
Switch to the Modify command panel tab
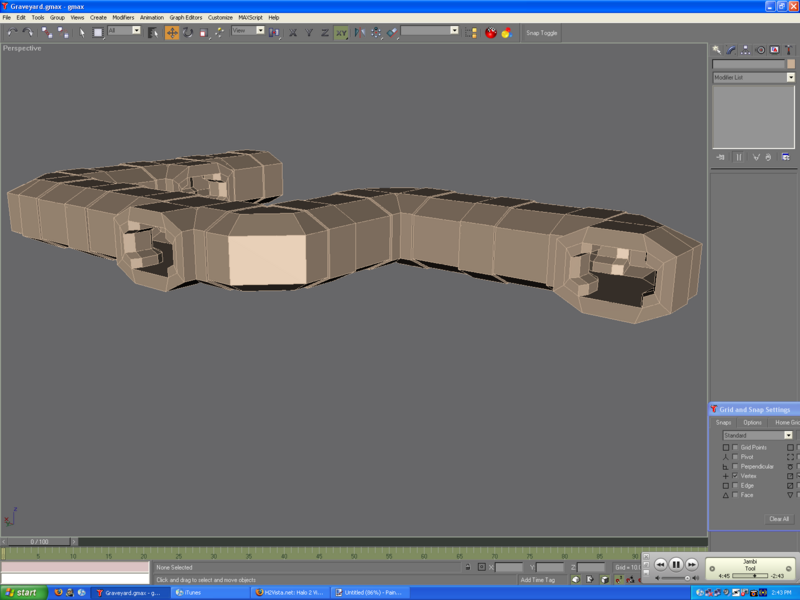(731, 49)
